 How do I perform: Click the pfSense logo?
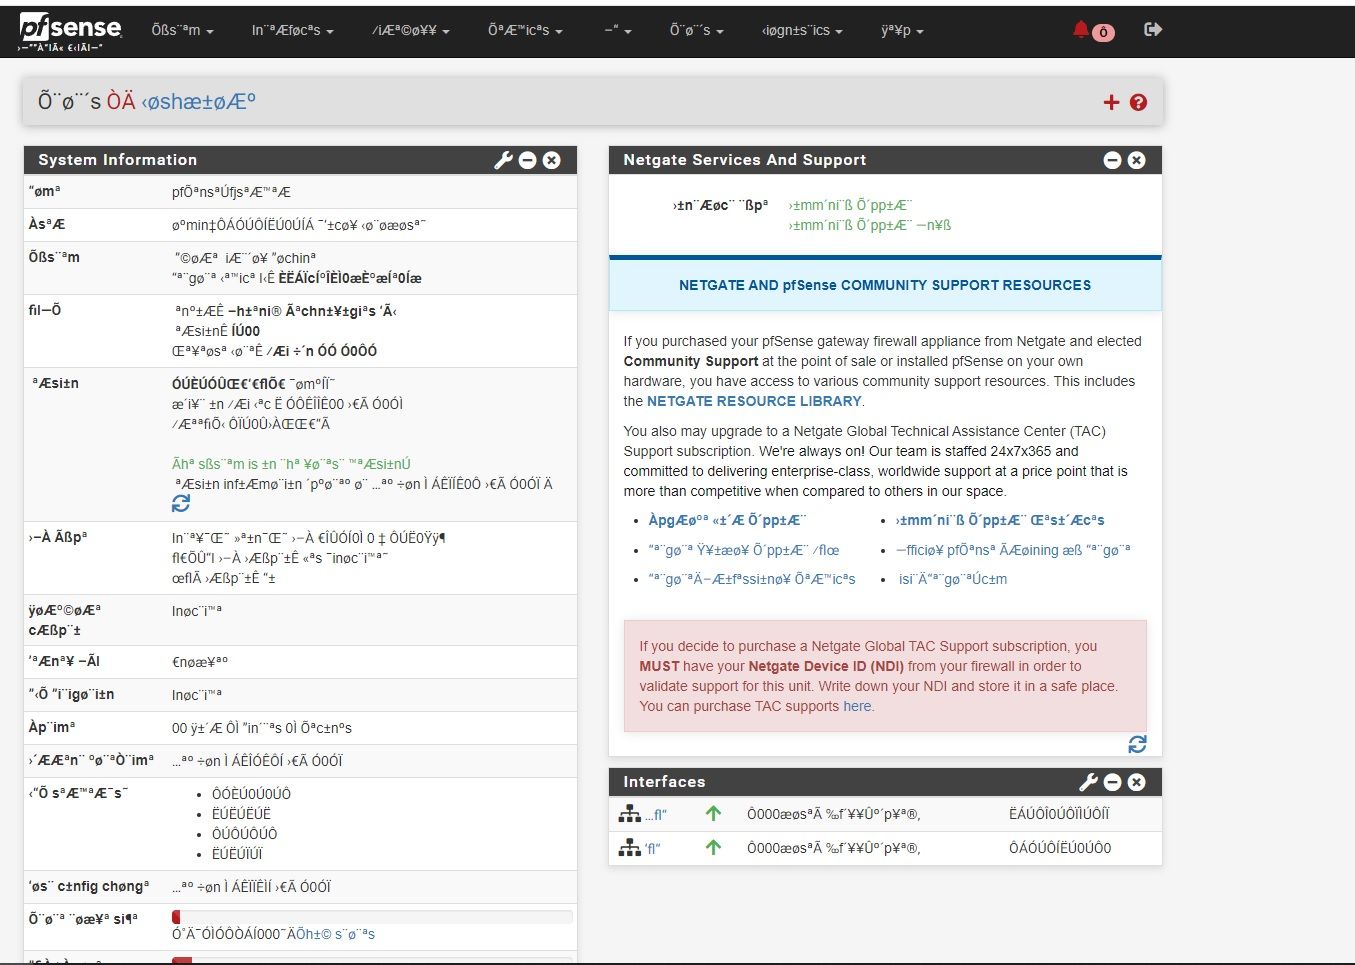[70, 30]
